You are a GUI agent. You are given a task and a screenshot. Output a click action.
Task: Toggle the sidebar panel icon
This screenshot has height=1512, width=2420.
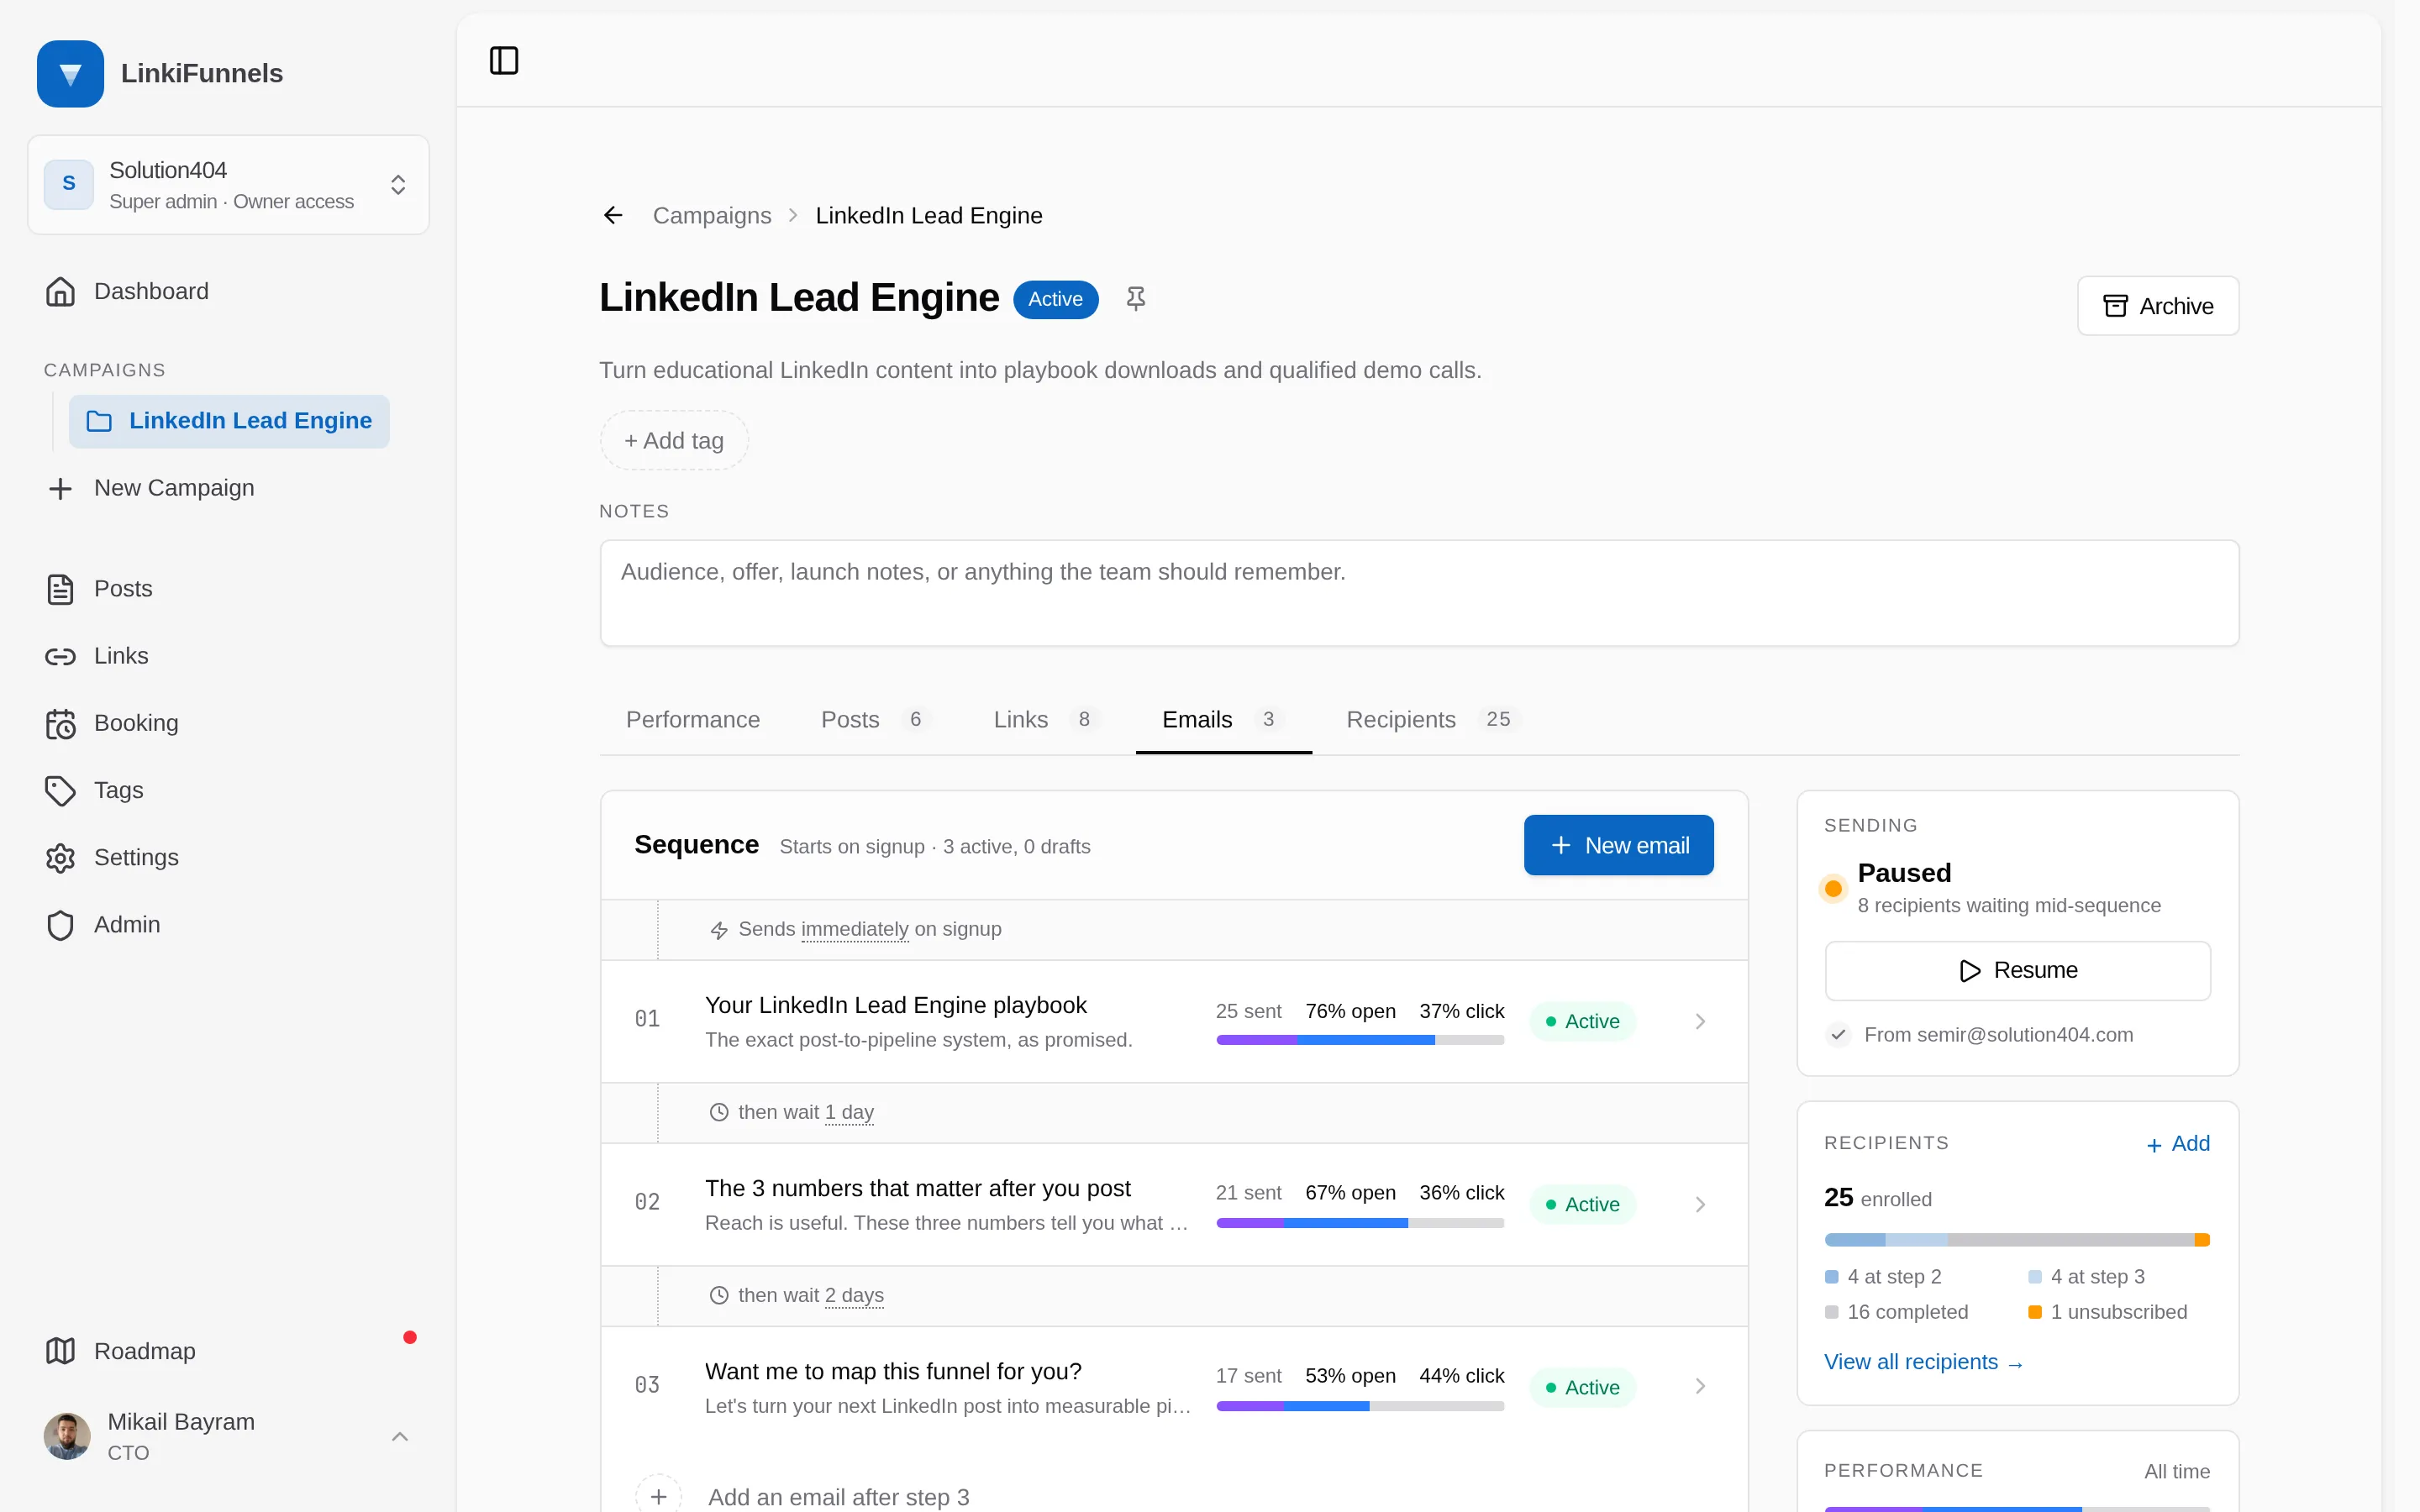[504, 61]
